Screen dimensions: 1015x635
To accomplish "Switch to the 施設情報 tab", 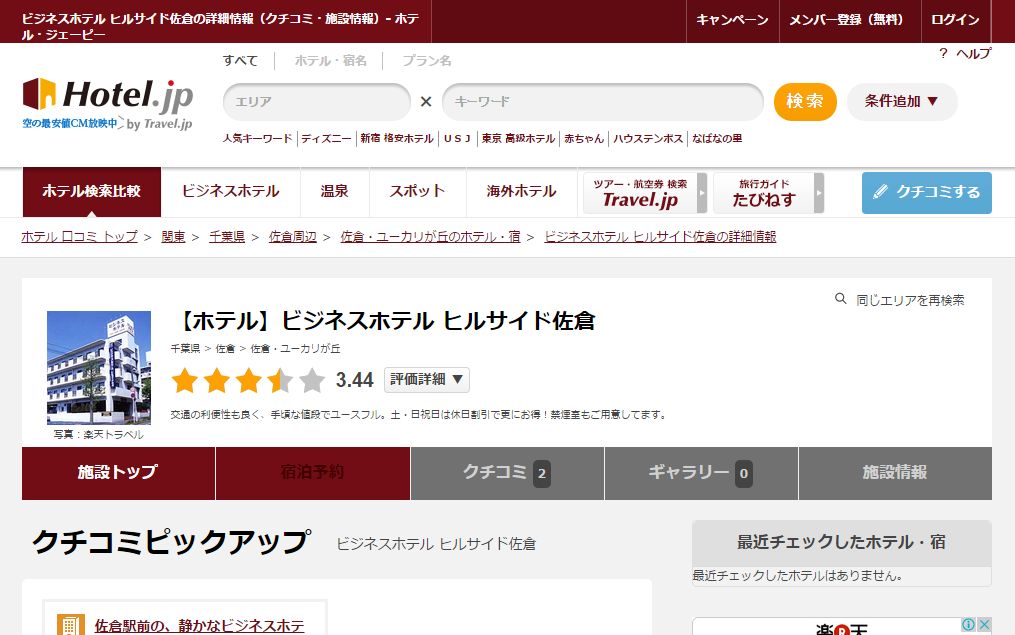I will point(895,473).
